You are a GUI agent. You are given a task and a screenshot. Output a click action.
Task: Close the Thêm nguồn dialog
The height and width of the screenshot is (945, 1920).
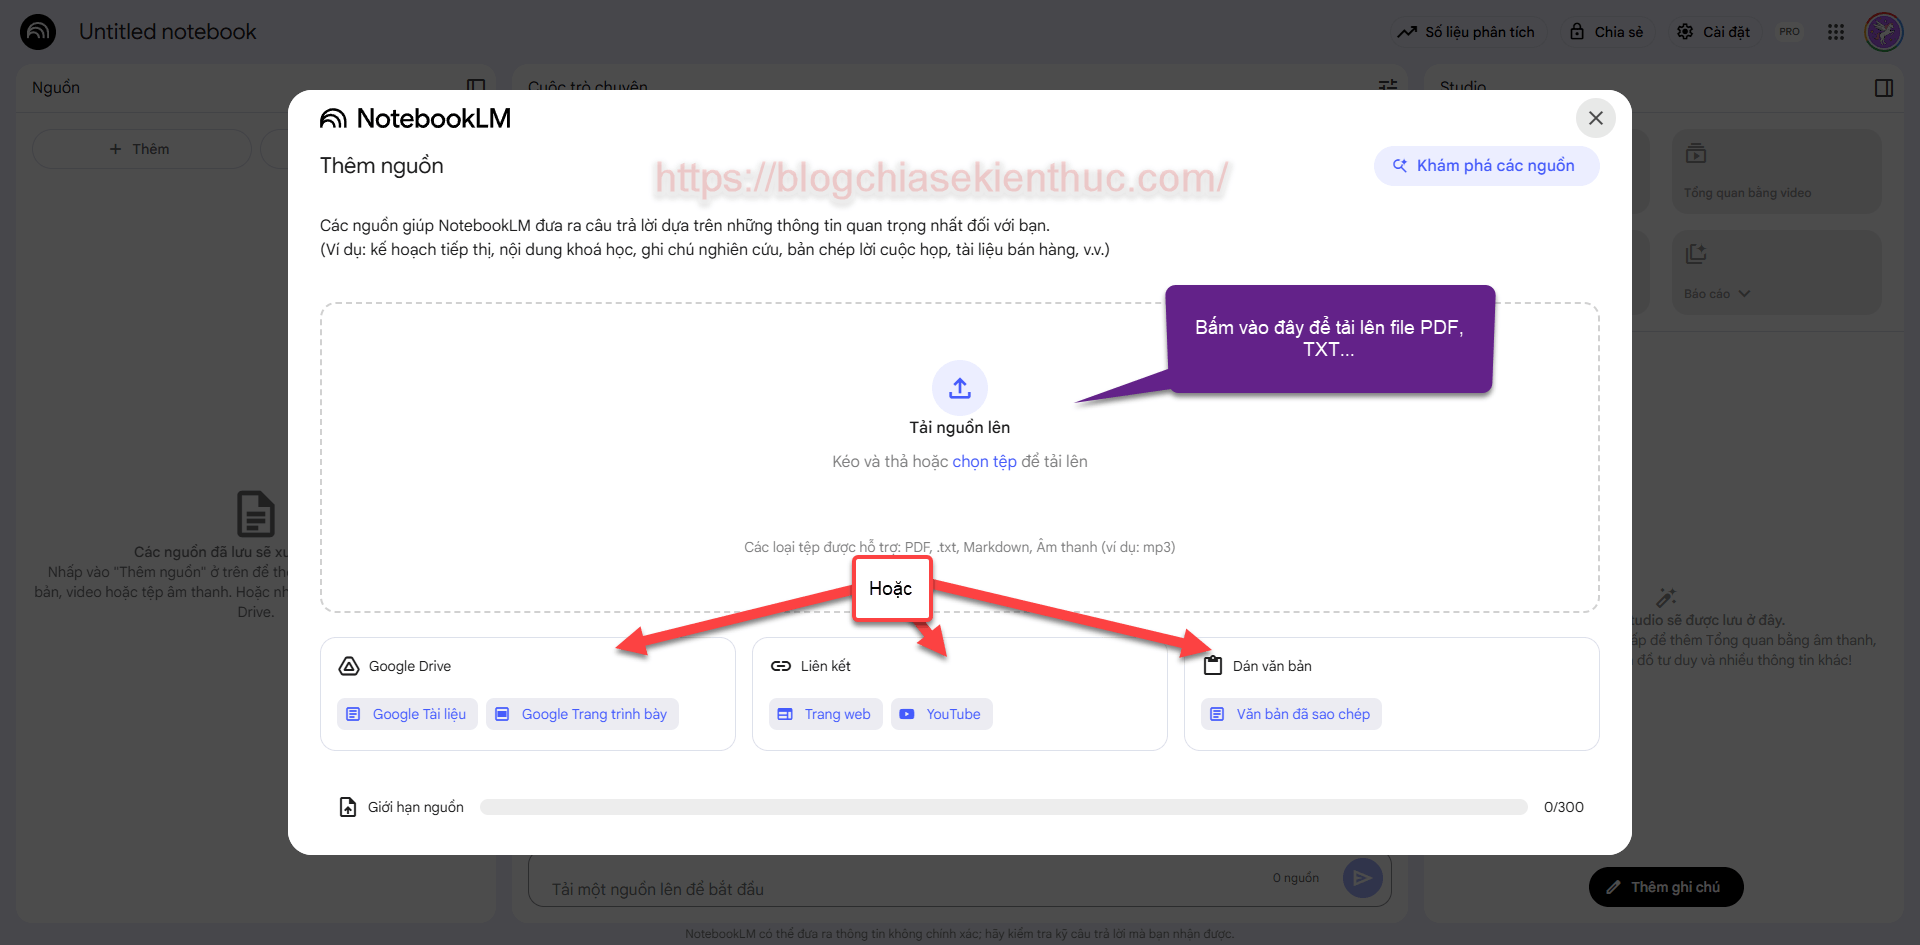pos(1596,118)
